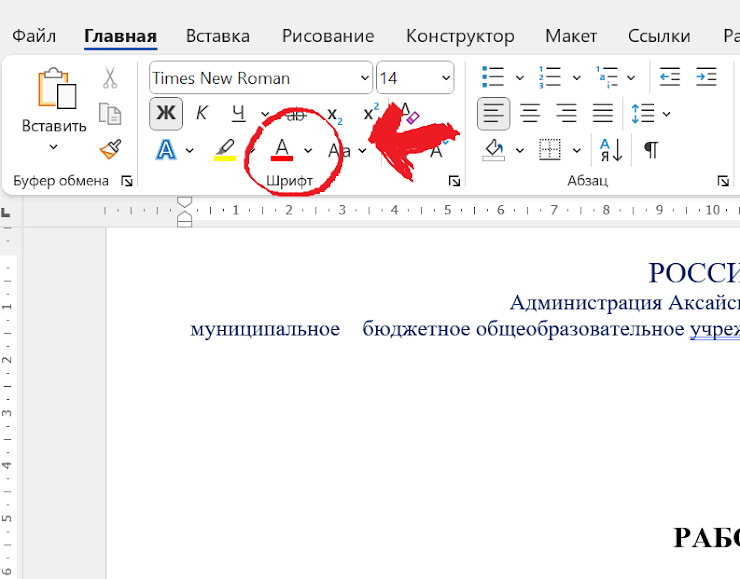Toggle Italic formatting (К)
The width and height of the screenshot is (740, 579).
202,114
